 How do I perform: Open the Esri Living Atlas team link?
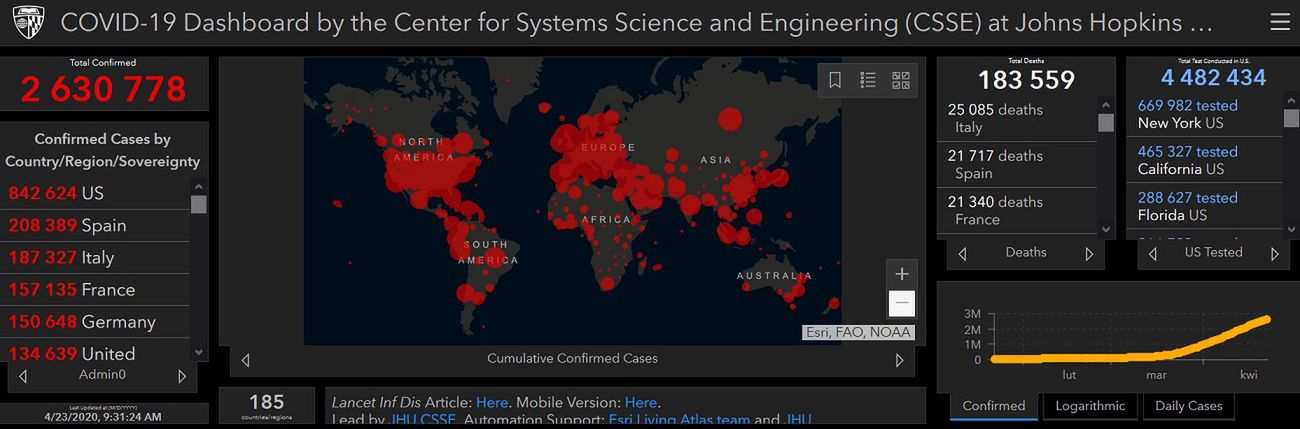point(679,421)
